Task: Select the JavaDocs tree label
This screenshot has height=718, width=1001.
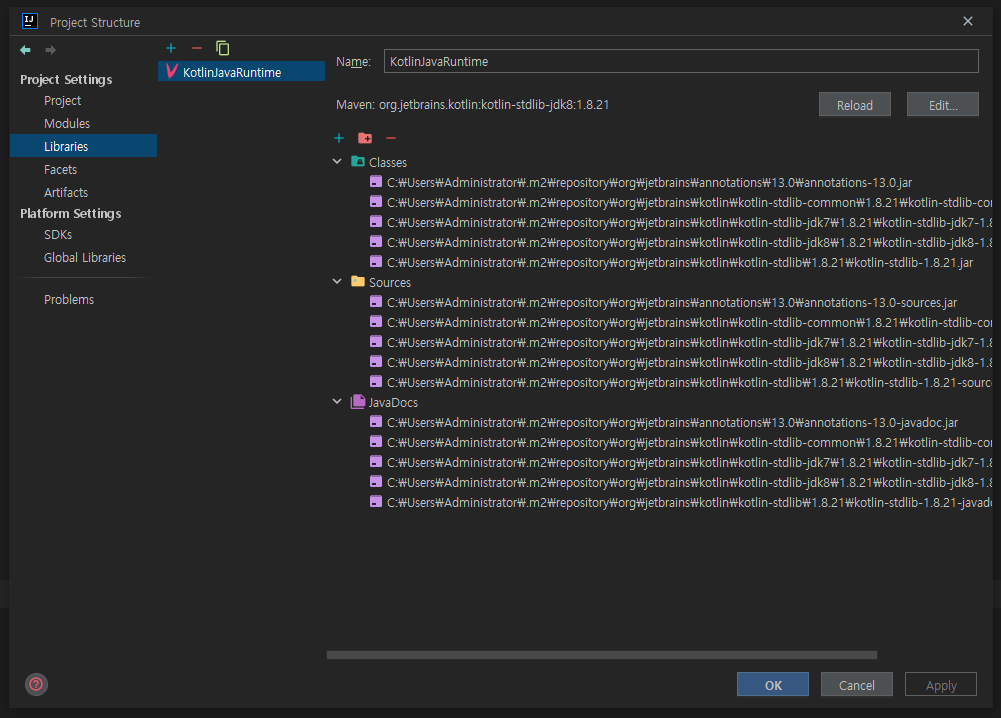Action: [x=393, y=402]
